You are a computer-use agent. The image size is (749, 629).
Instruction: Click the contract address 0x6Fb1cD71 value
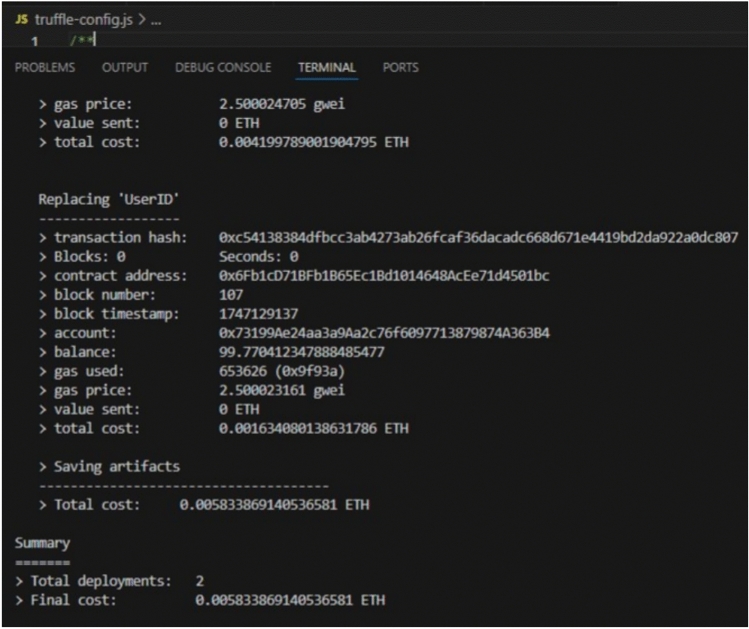(384, 276)
